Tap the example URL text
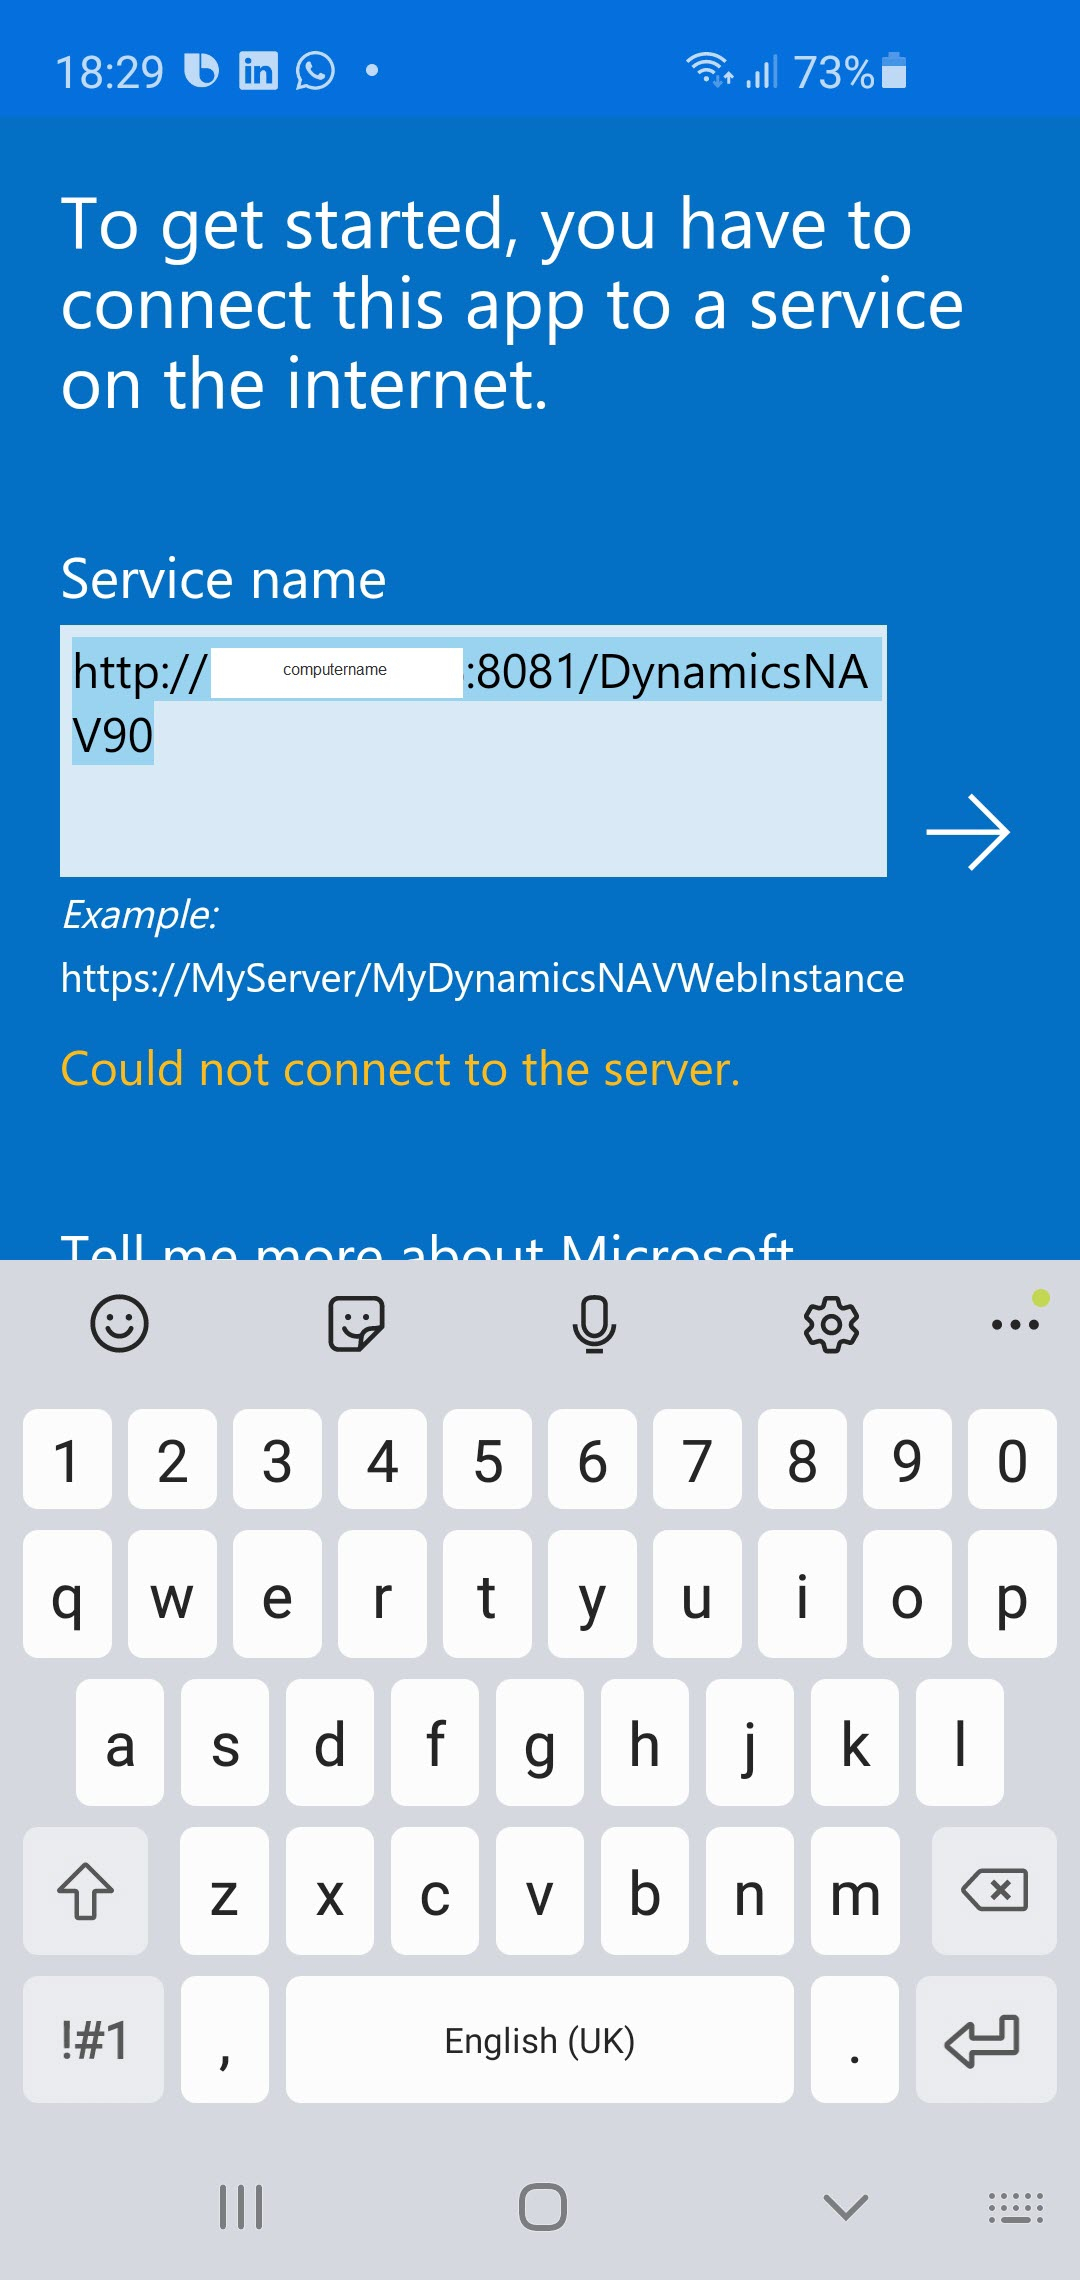This screenshot has height=2280, width=1080. point(482,978)
